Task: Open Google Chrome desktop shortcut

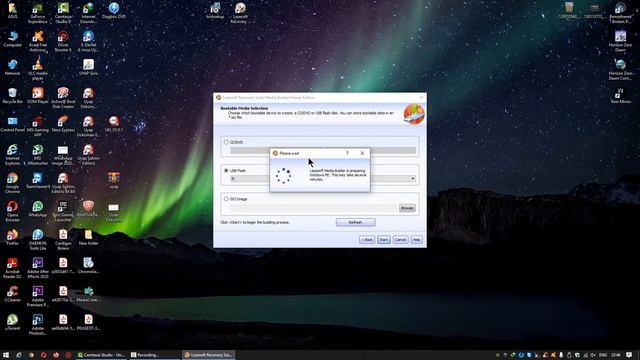Action: 13,182
